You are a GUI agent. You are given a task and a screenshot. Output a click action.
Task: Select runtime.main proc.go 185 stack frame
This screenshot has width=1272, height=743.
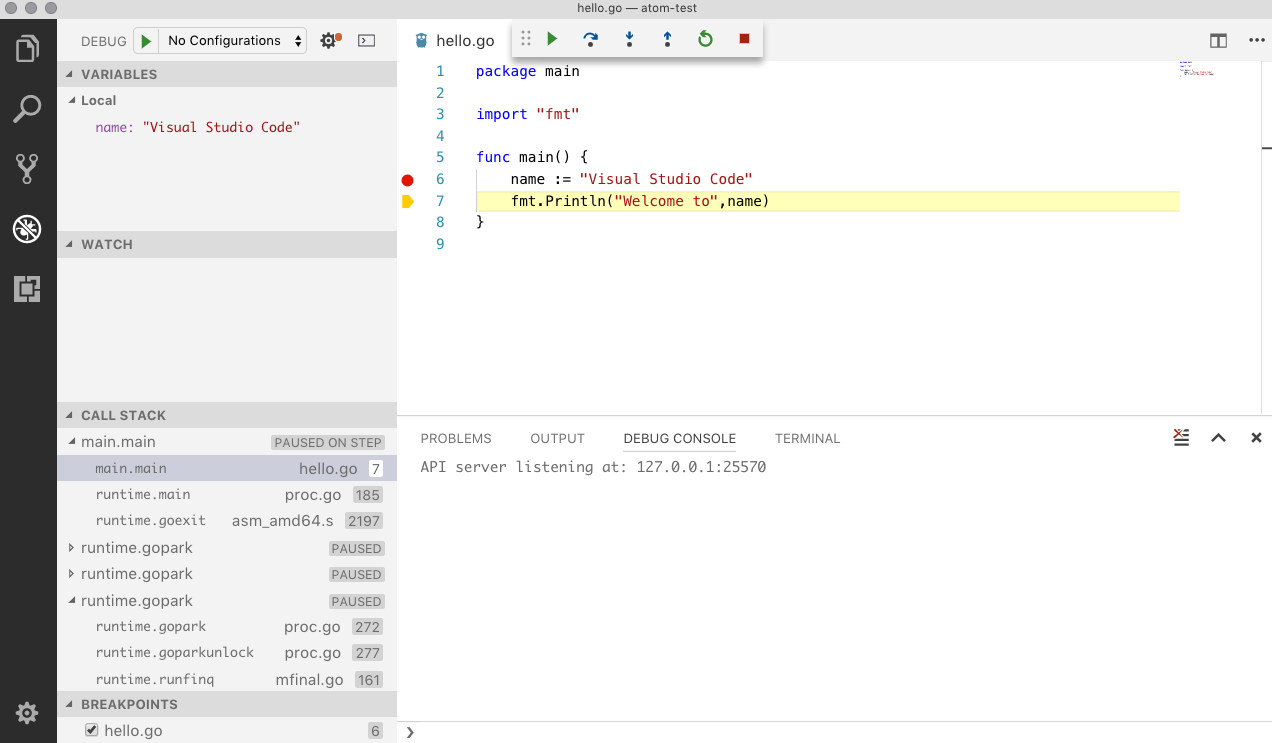pos(227,494)
